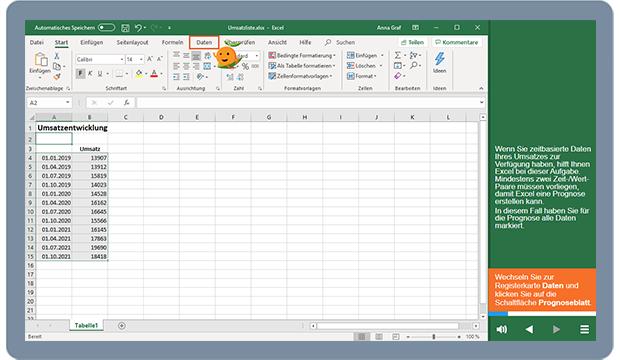Click tutorial back arrow button
This screenshot has height=360, width=620.
[x=529, y=329]
